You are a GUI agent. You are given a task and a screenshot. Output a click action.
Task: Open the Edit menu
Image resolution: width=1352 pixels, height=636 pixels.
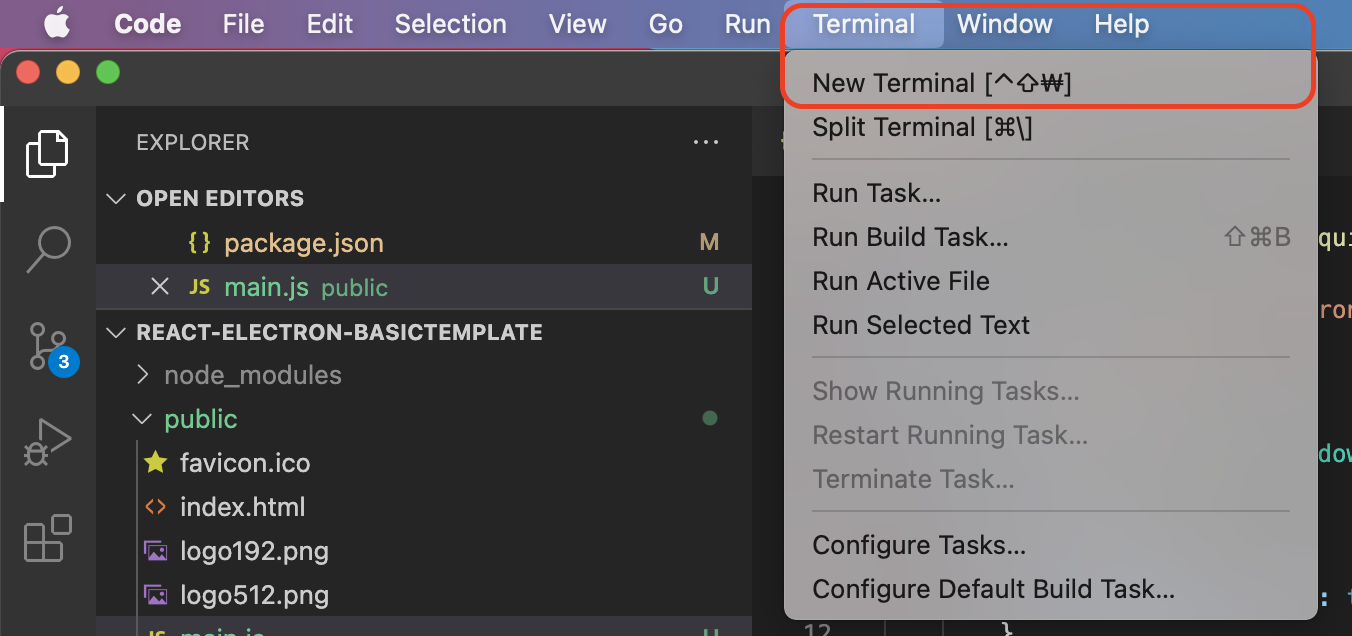click(330, 24)
